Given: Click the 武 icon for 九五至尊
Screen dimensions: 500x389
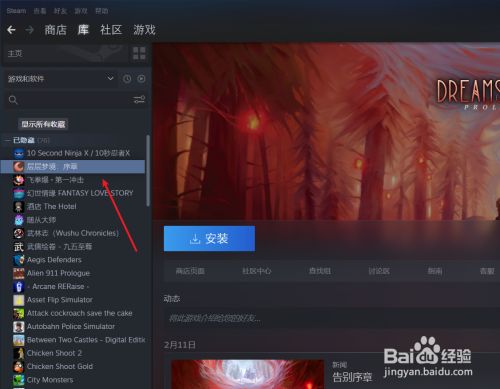Looking at the screenshot, I should click(x=19, y=247).
